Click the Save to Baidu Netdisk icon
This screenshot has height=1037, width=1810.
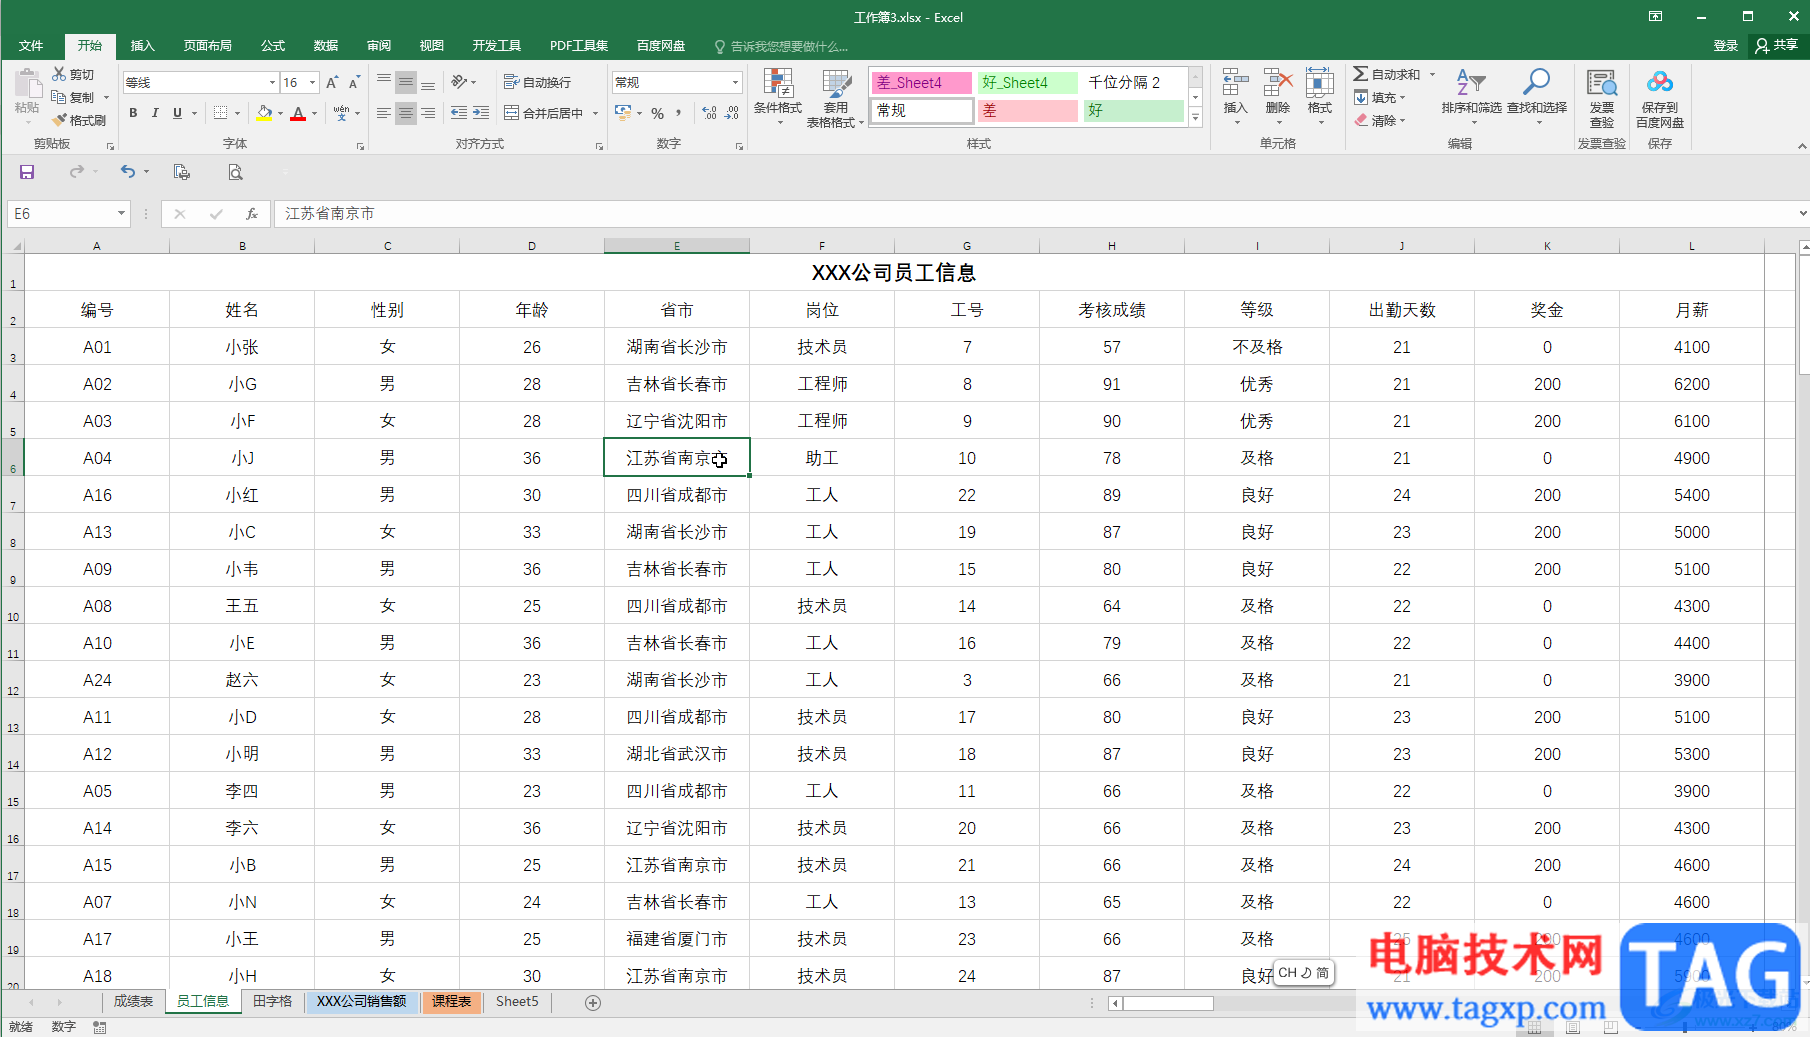click(1659, 84)
